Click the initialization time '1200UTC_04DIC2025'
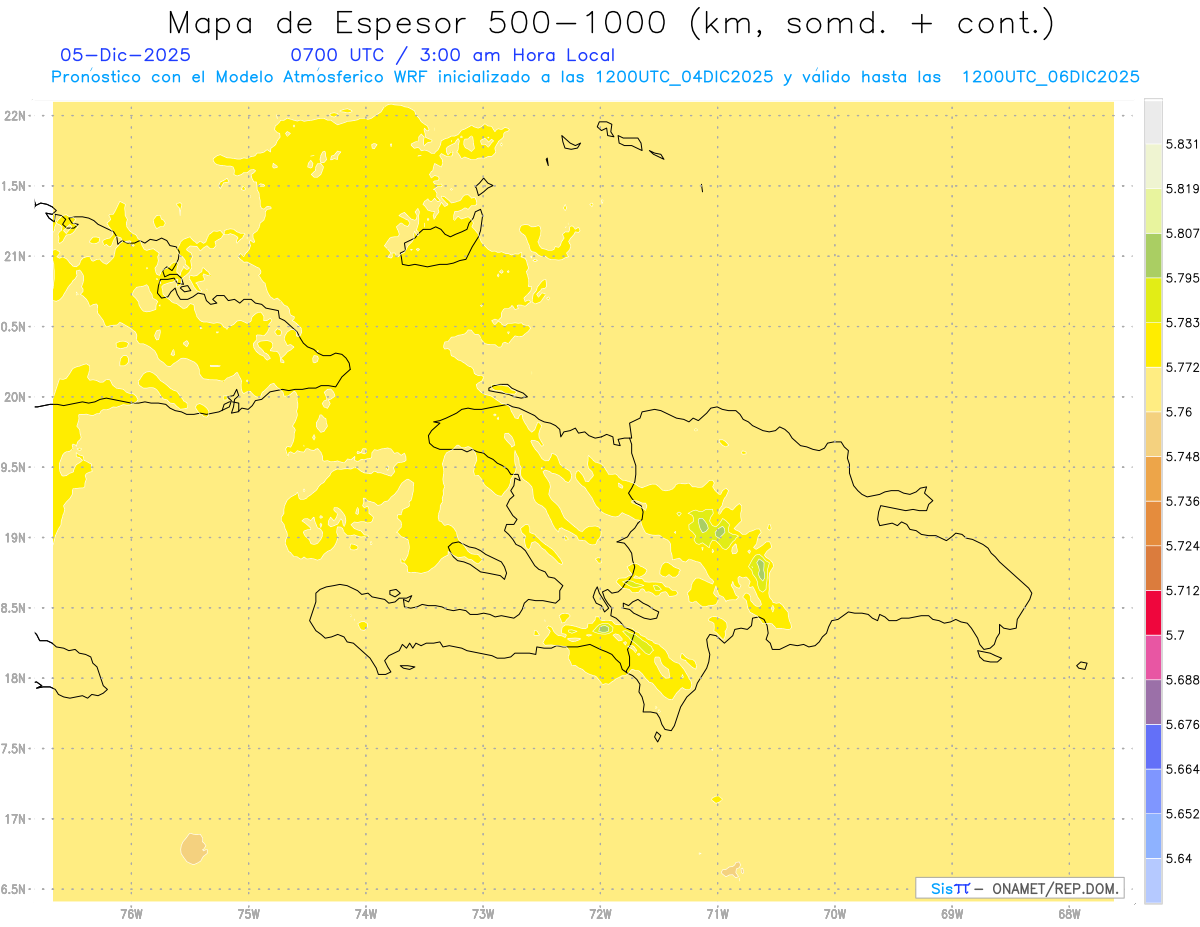 (684, 78)
